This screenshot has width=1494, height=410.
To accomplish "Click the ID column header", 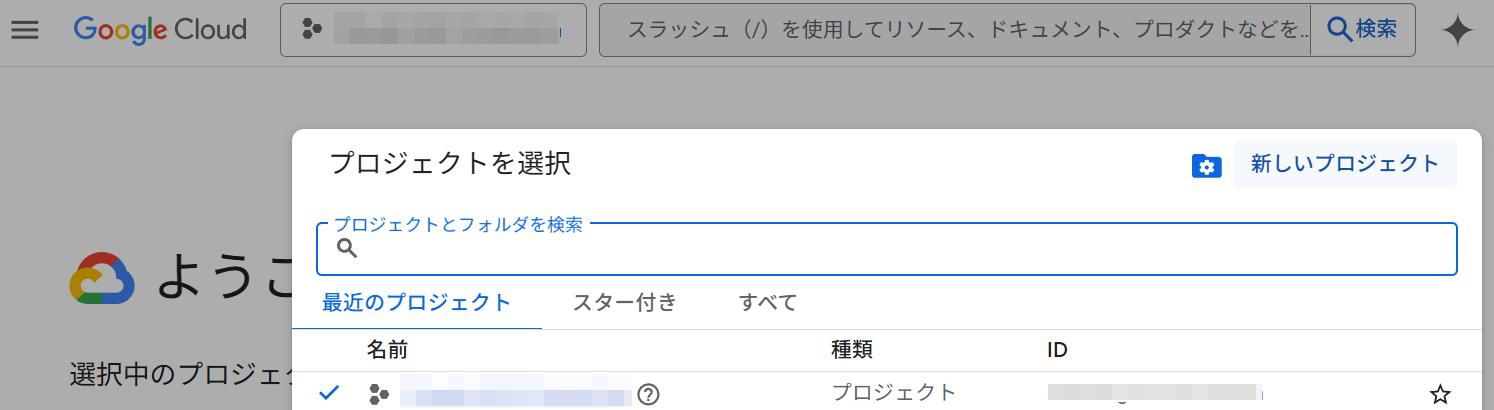I will tap(1057, 350).
